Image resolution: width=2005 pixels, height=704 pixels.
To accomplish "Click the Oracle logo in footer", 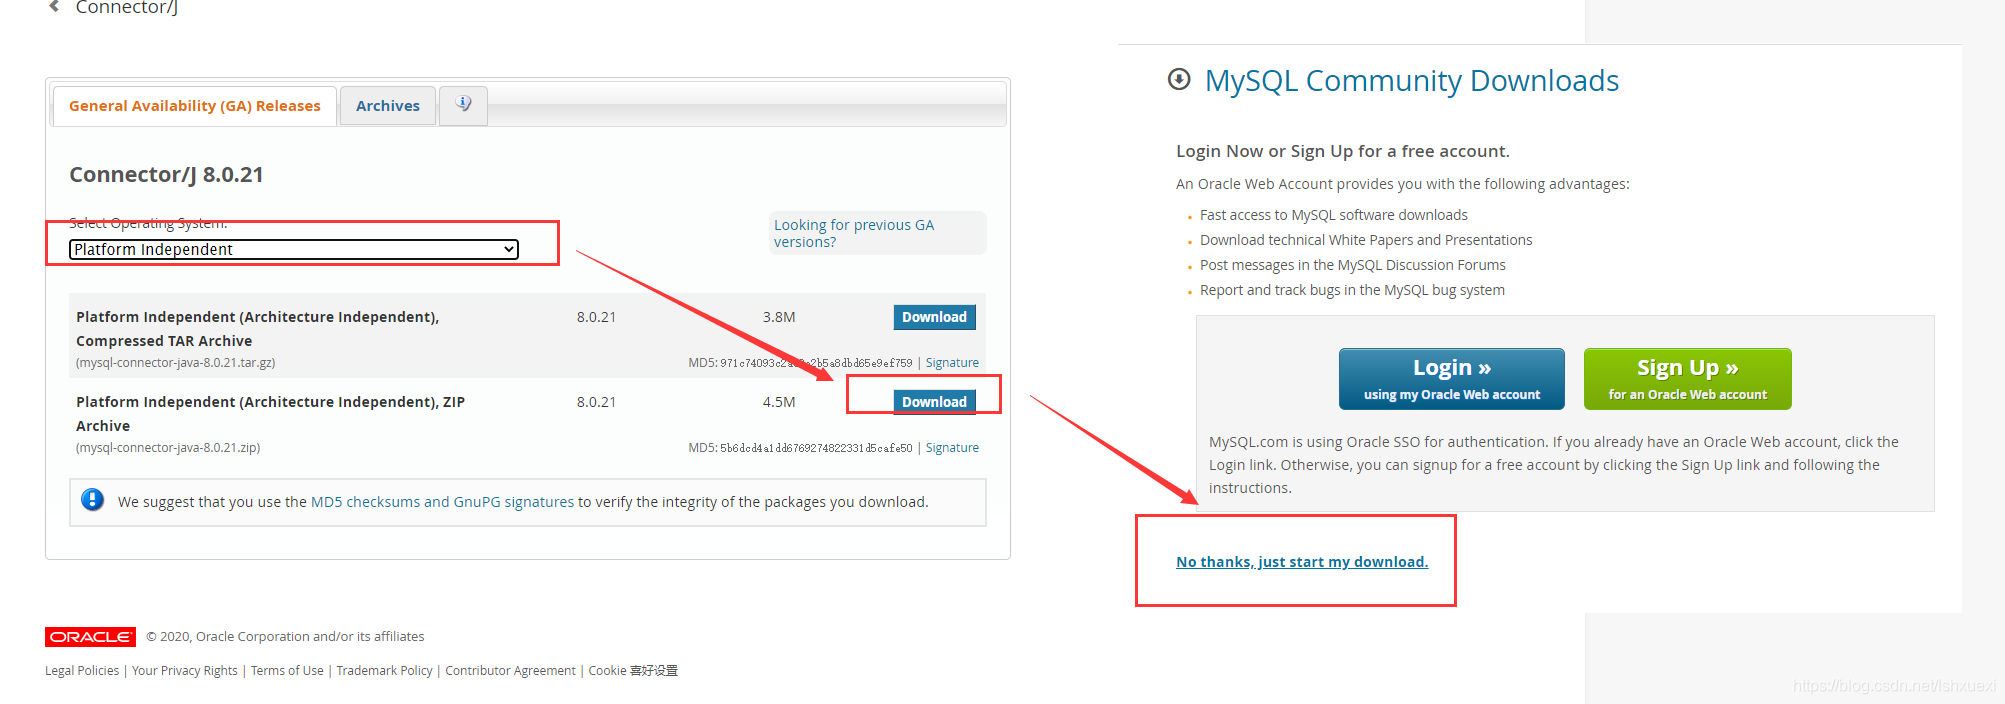I will point(90,636).
